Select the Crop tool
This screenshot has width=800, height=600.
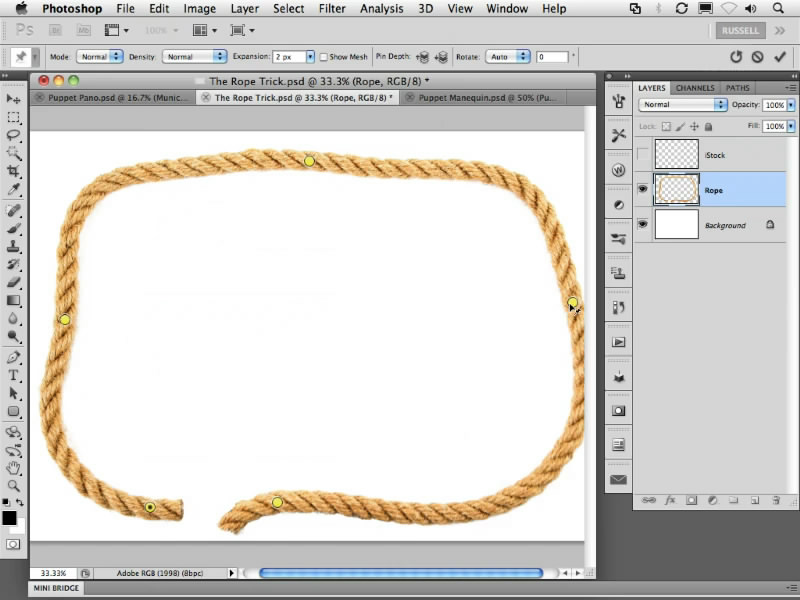click(x=14, y=172)
